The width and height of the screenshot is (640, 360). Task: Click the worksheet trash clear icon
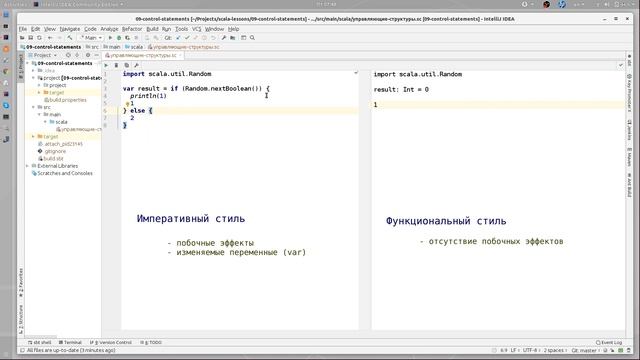coord(116,65)
